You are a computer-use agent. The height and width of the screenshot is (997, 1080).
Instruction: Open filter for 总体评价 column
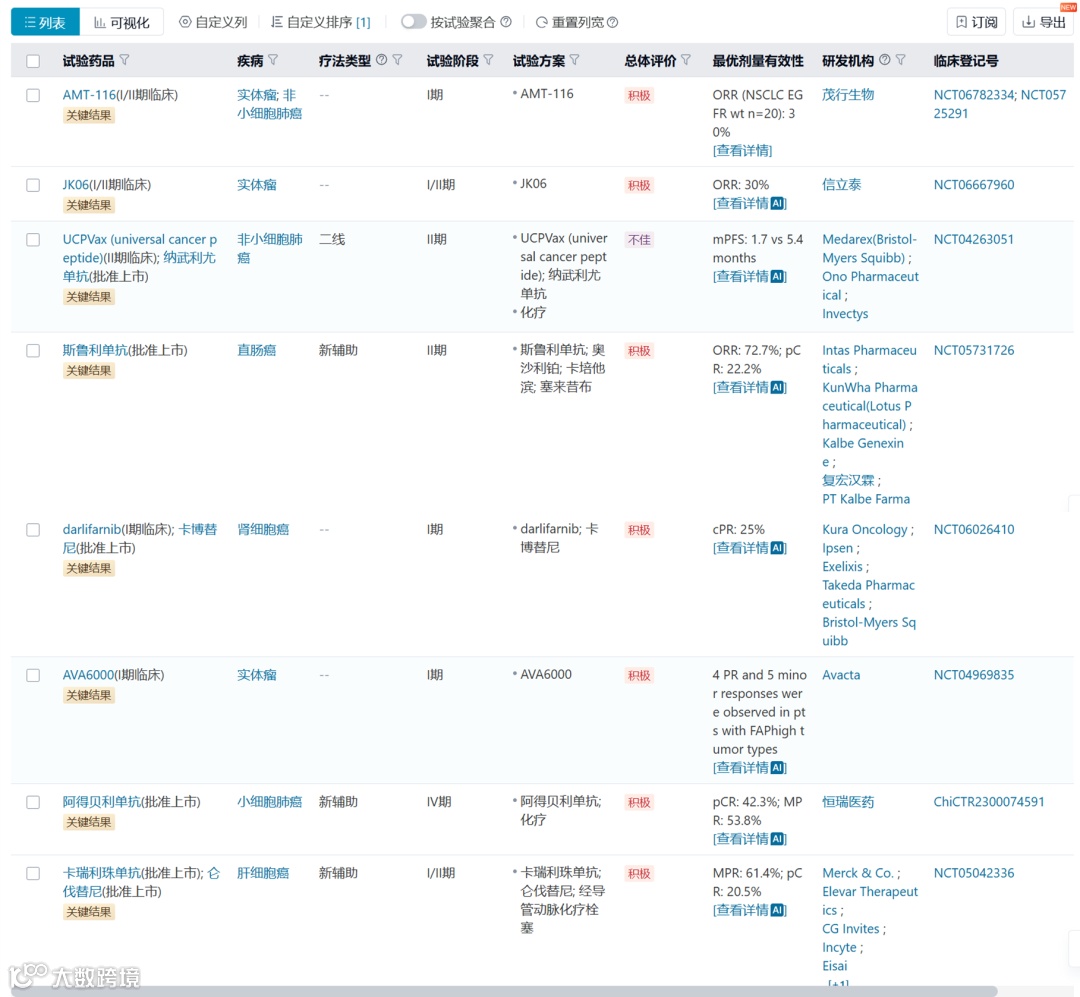tap(686, 60)
